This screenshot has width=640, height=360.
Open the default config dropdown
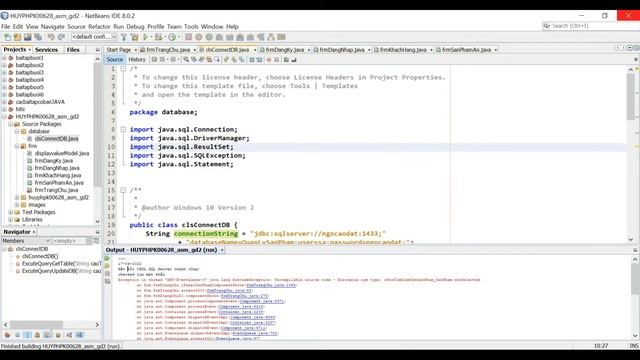(x=94, y=37)
